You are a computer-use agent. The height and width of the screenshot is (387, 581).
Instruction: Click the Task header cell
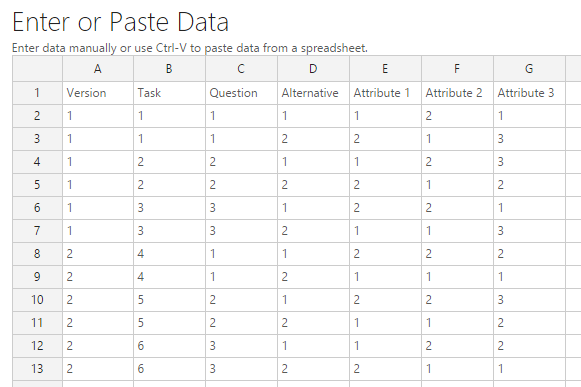[169, 93]
